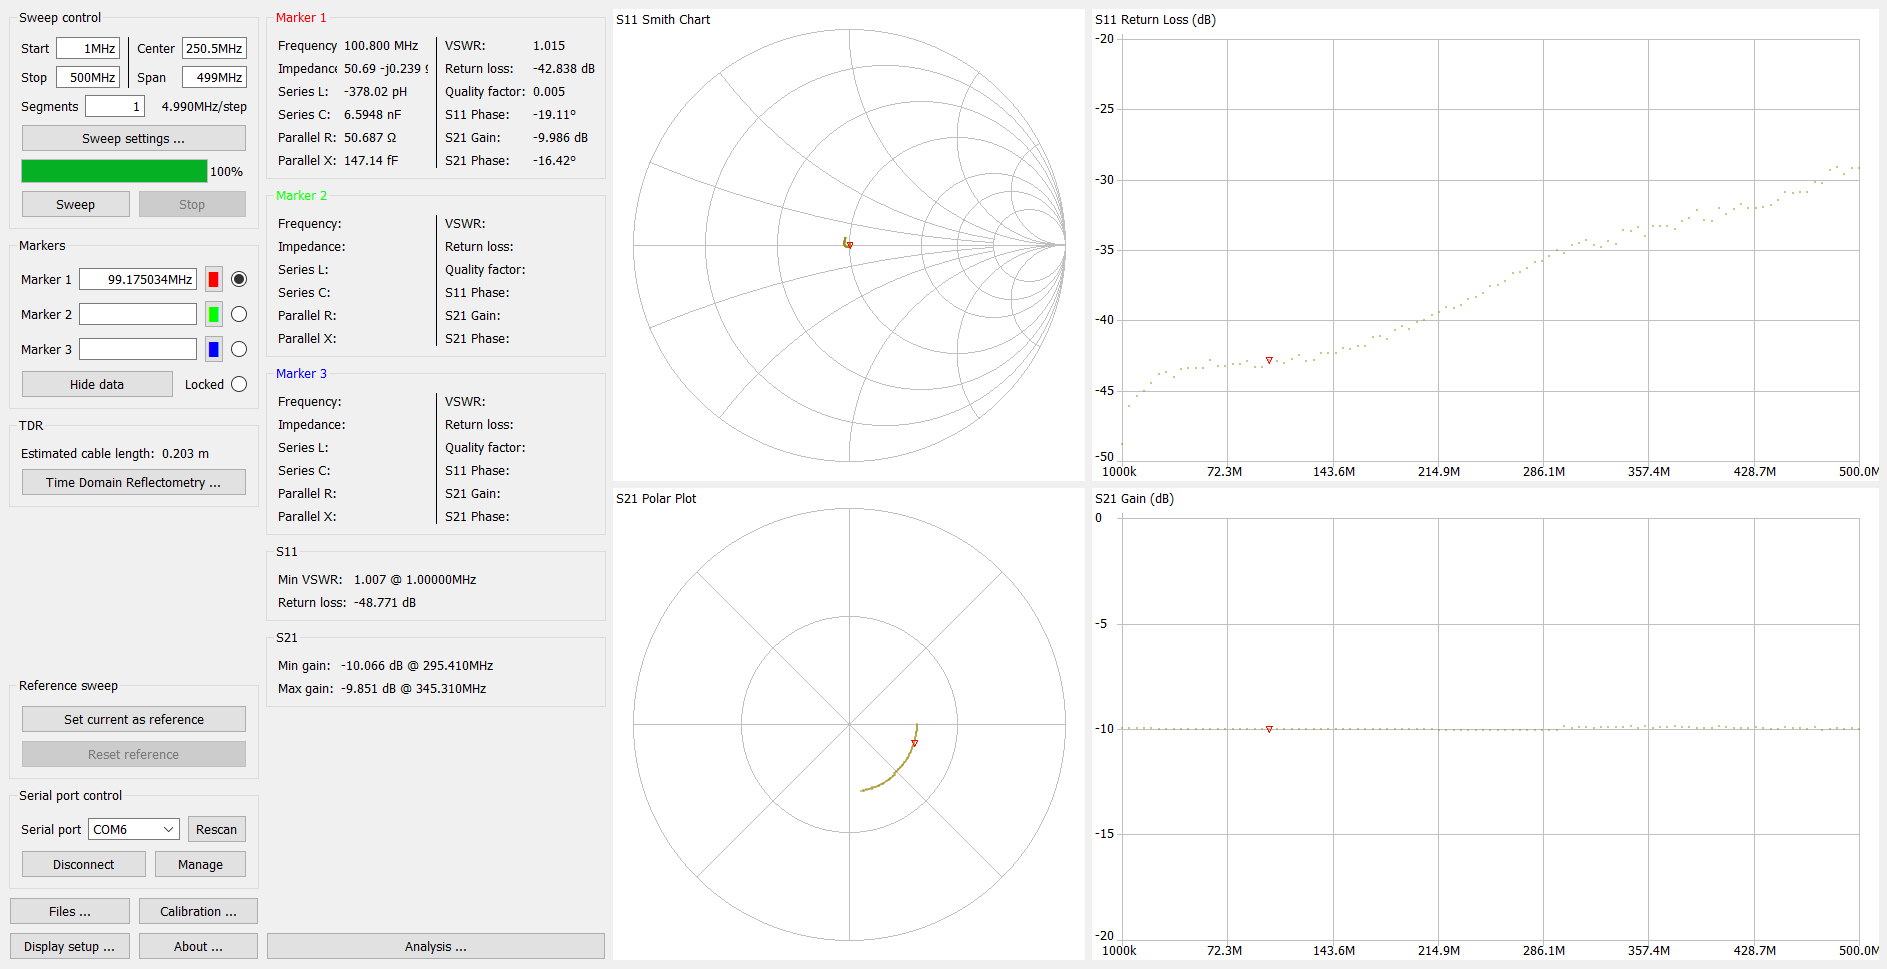Click the Sweep start frequency field
Screen dimensions: 1887x969
pyautogui.click(x=88, y=48)
